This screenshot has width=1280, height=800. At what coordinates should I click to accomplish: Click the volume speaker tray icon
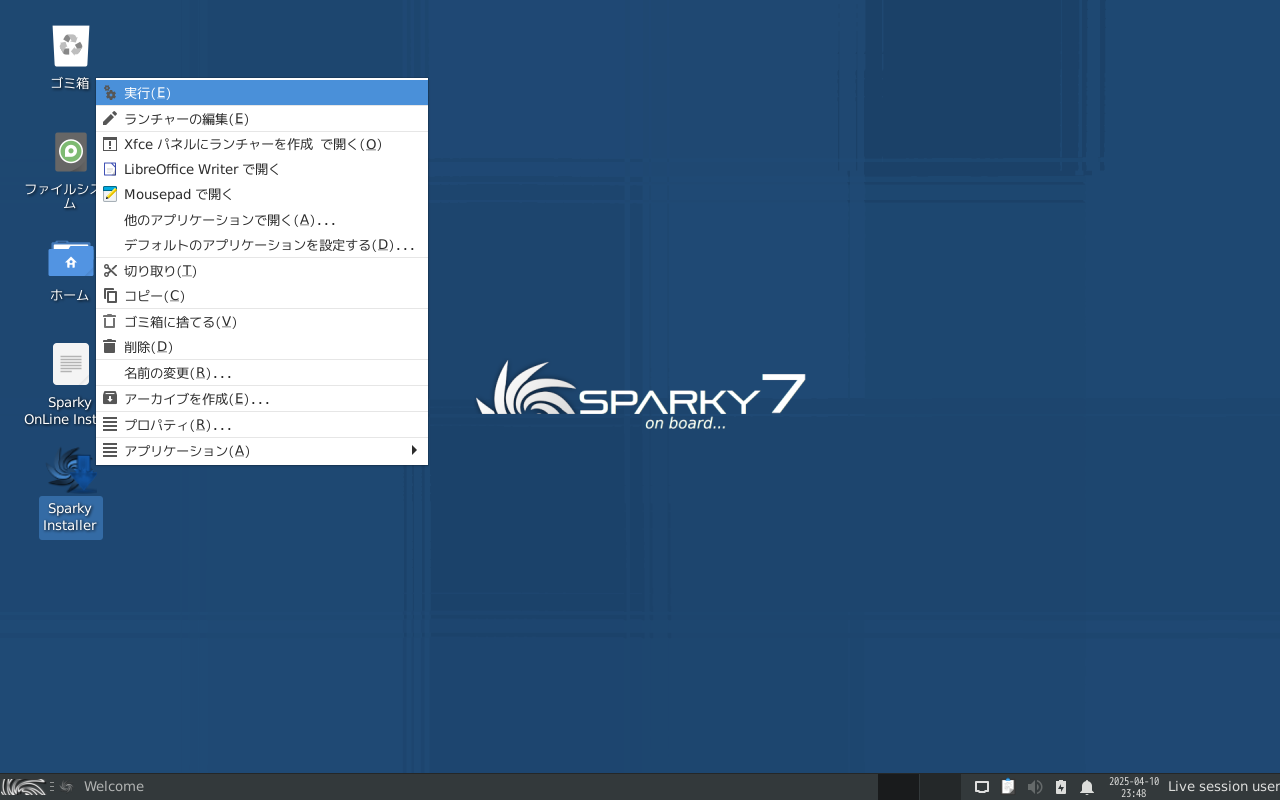pos(1035,787)
